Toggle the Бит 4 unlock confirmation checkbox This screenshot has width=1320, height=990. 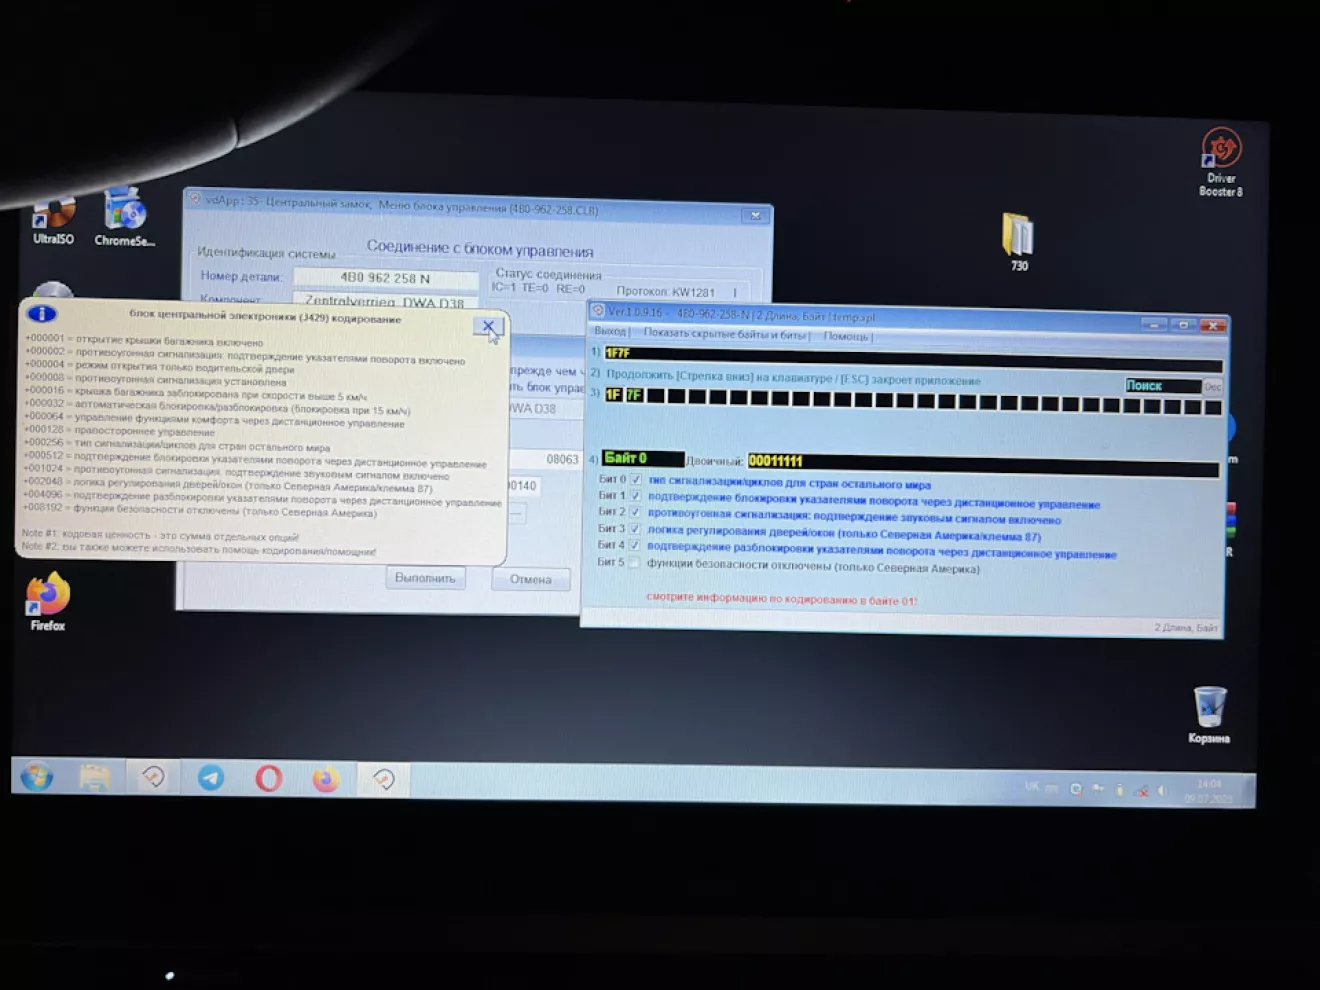click(634, 545)
